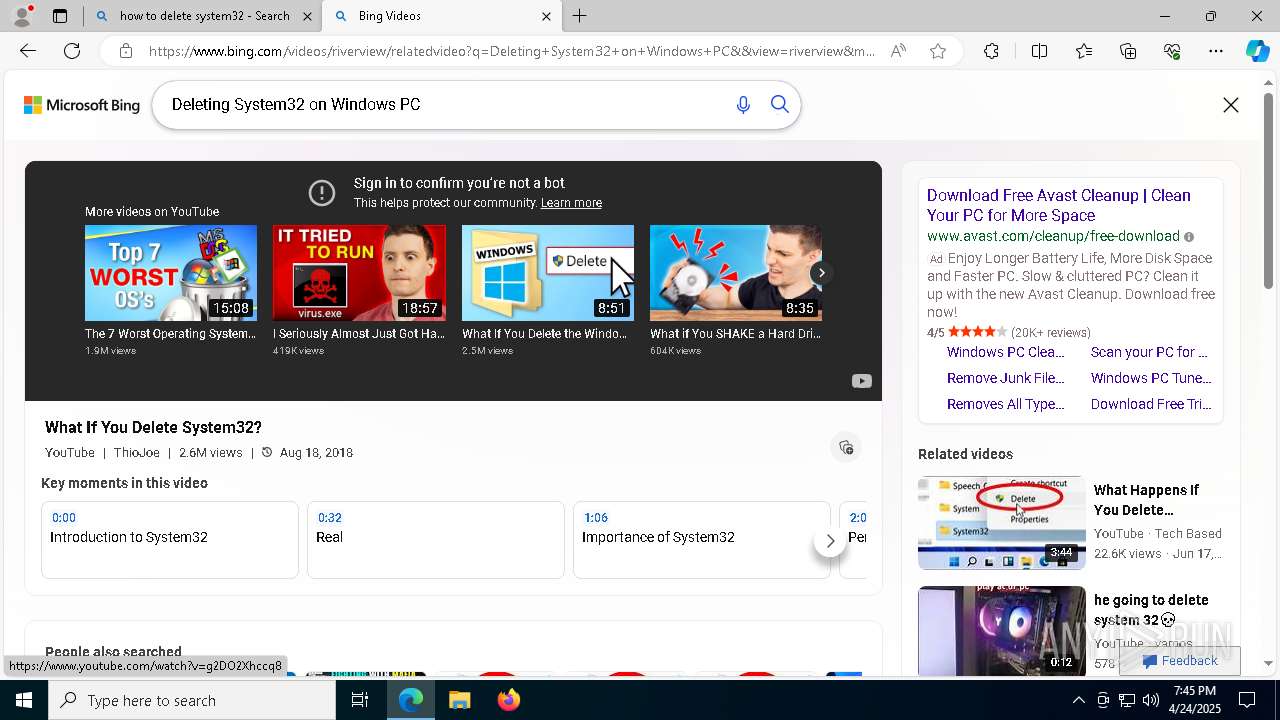Save video using the collection icon
This screenshot has height=720, width=1280.
pyautogui.click(x=846, y=447)
